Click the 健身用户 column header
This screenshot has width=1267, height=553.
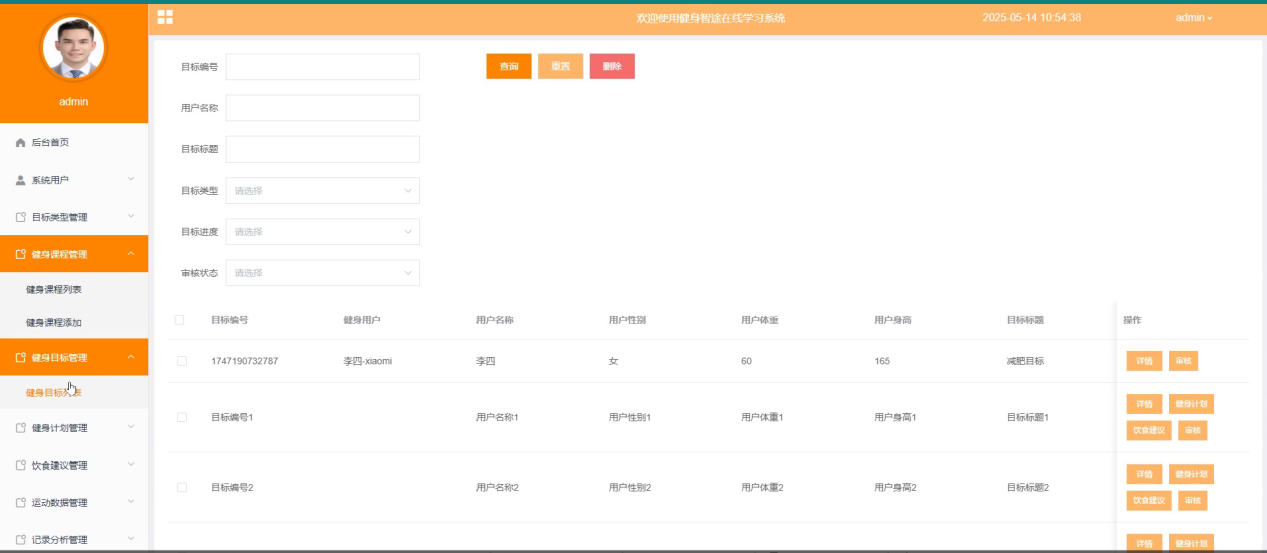coord(362,320)
